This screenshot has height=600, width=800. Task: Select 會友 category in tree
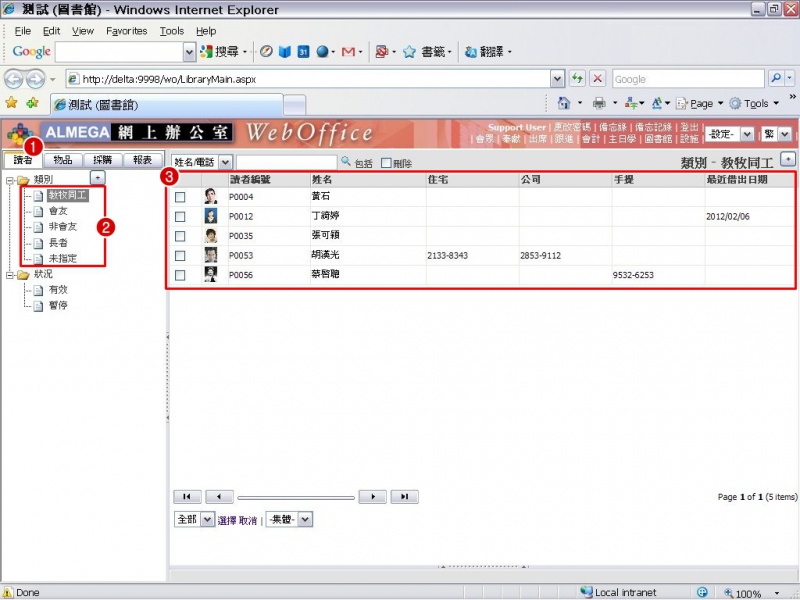[58, 211]
